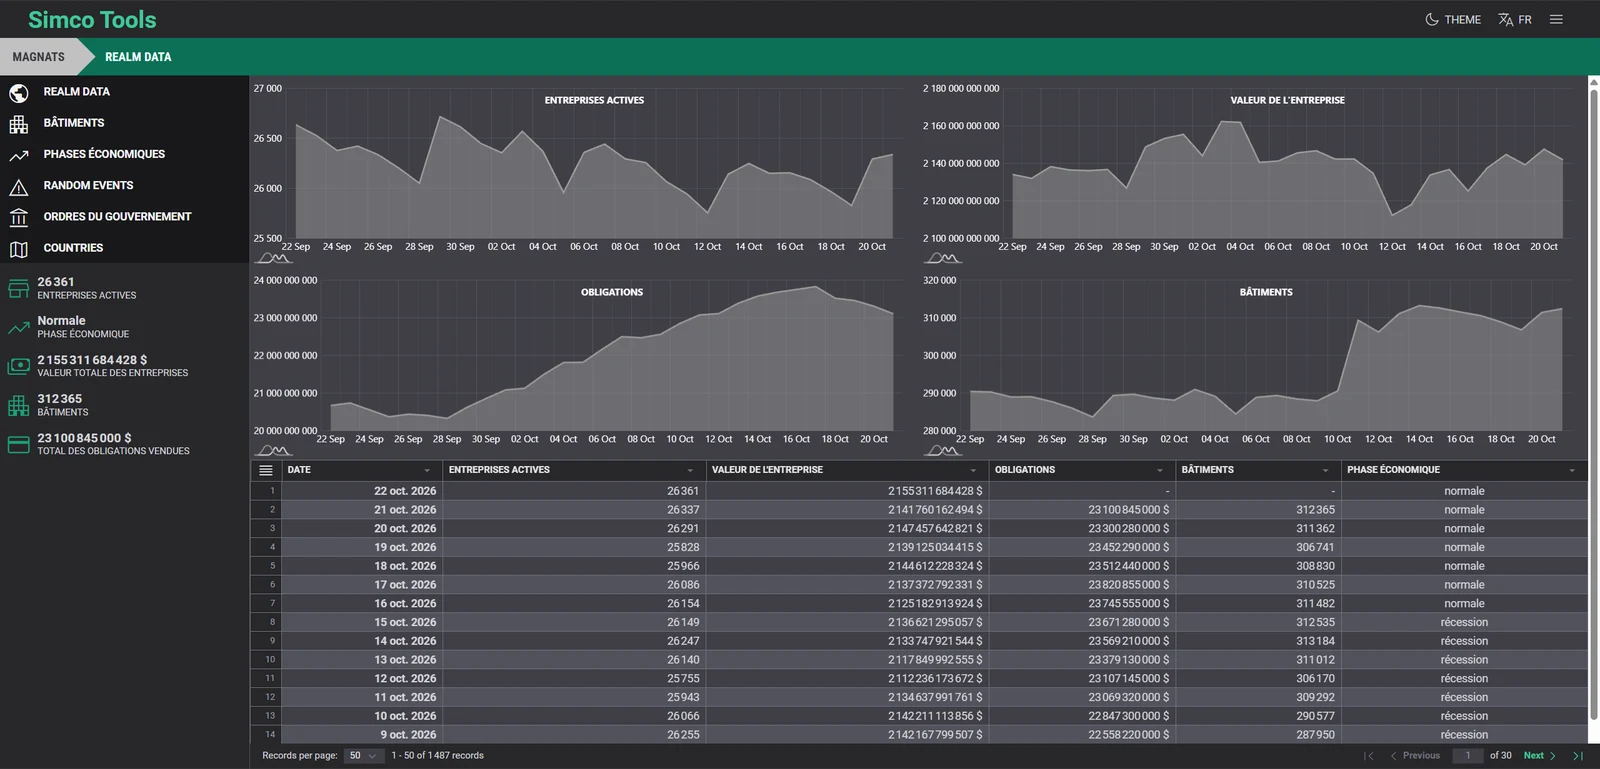Open the Entreprises Actives column dropdown arrow
This screenshot has height=769, width=1600.
point(690,470)
